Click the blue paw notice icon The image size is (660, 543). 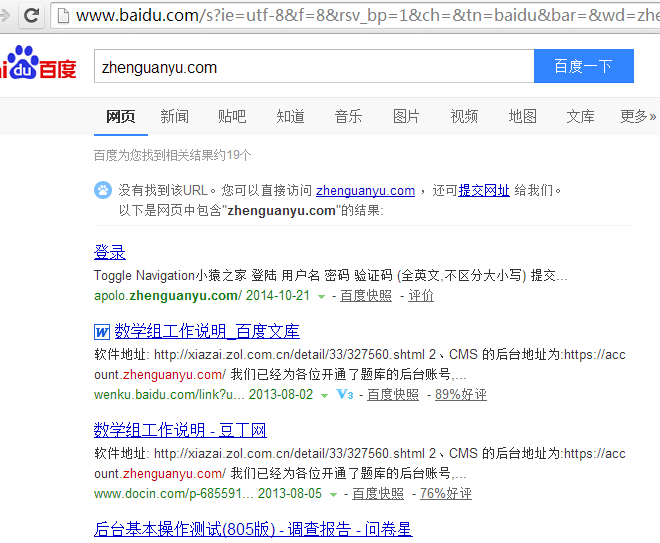[103, 190]
